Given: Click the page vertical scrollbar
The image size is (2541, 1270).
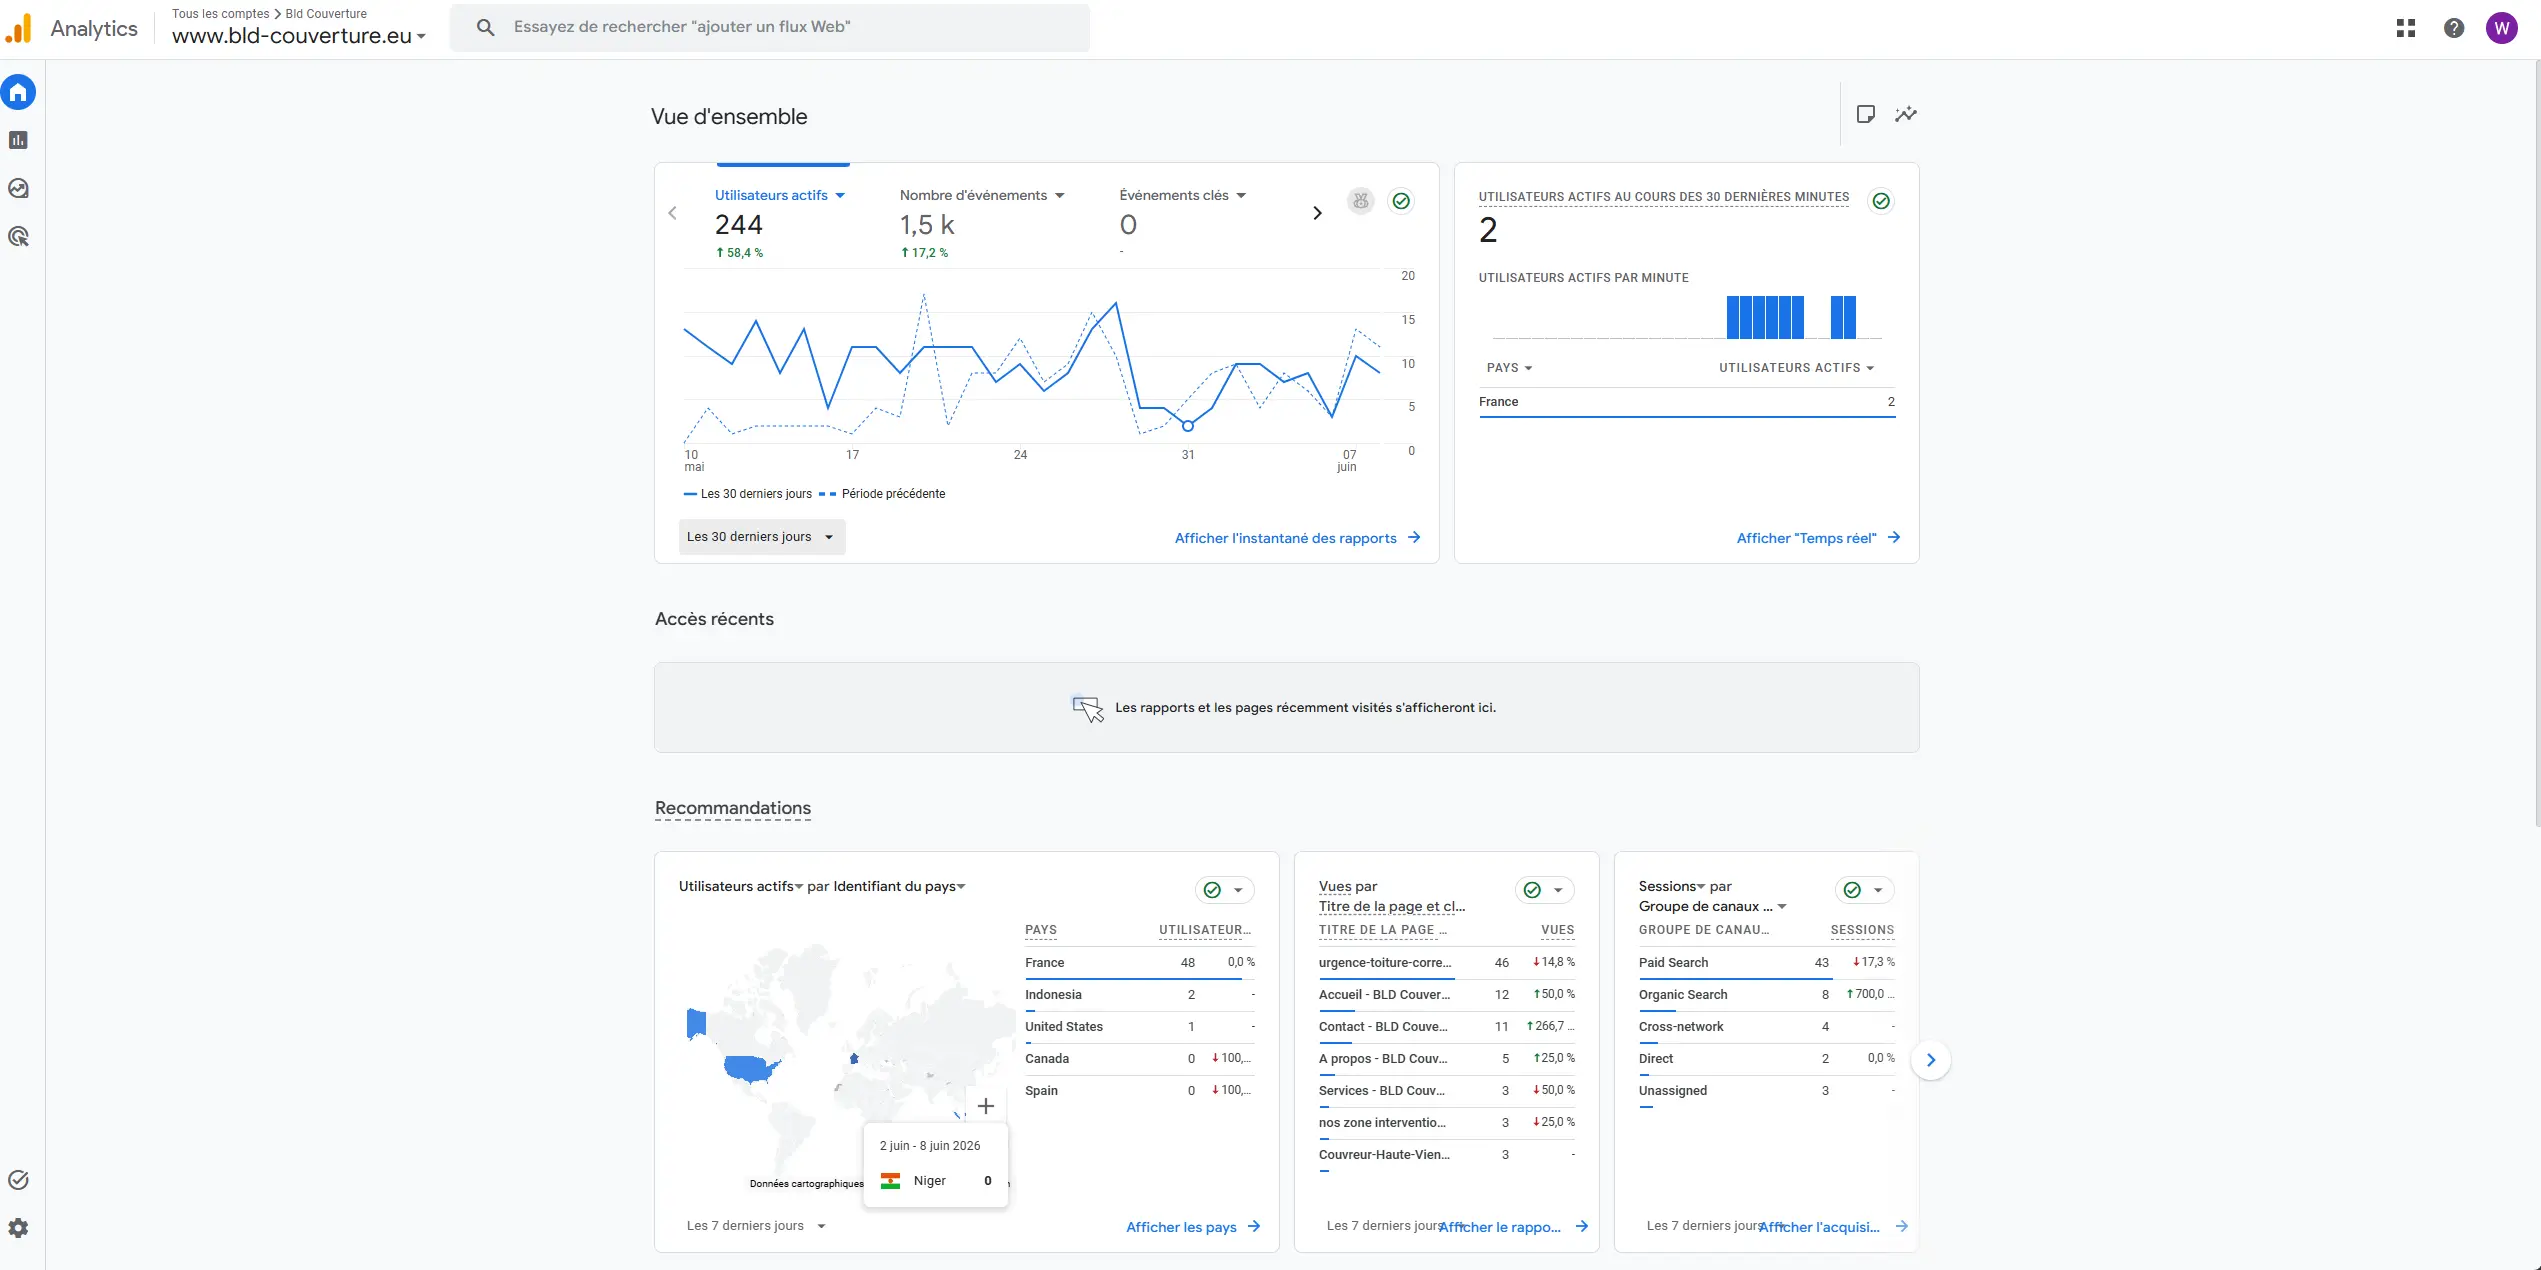Looking at the screenshot, I should pyautogui.click(x=2537, y=445).
